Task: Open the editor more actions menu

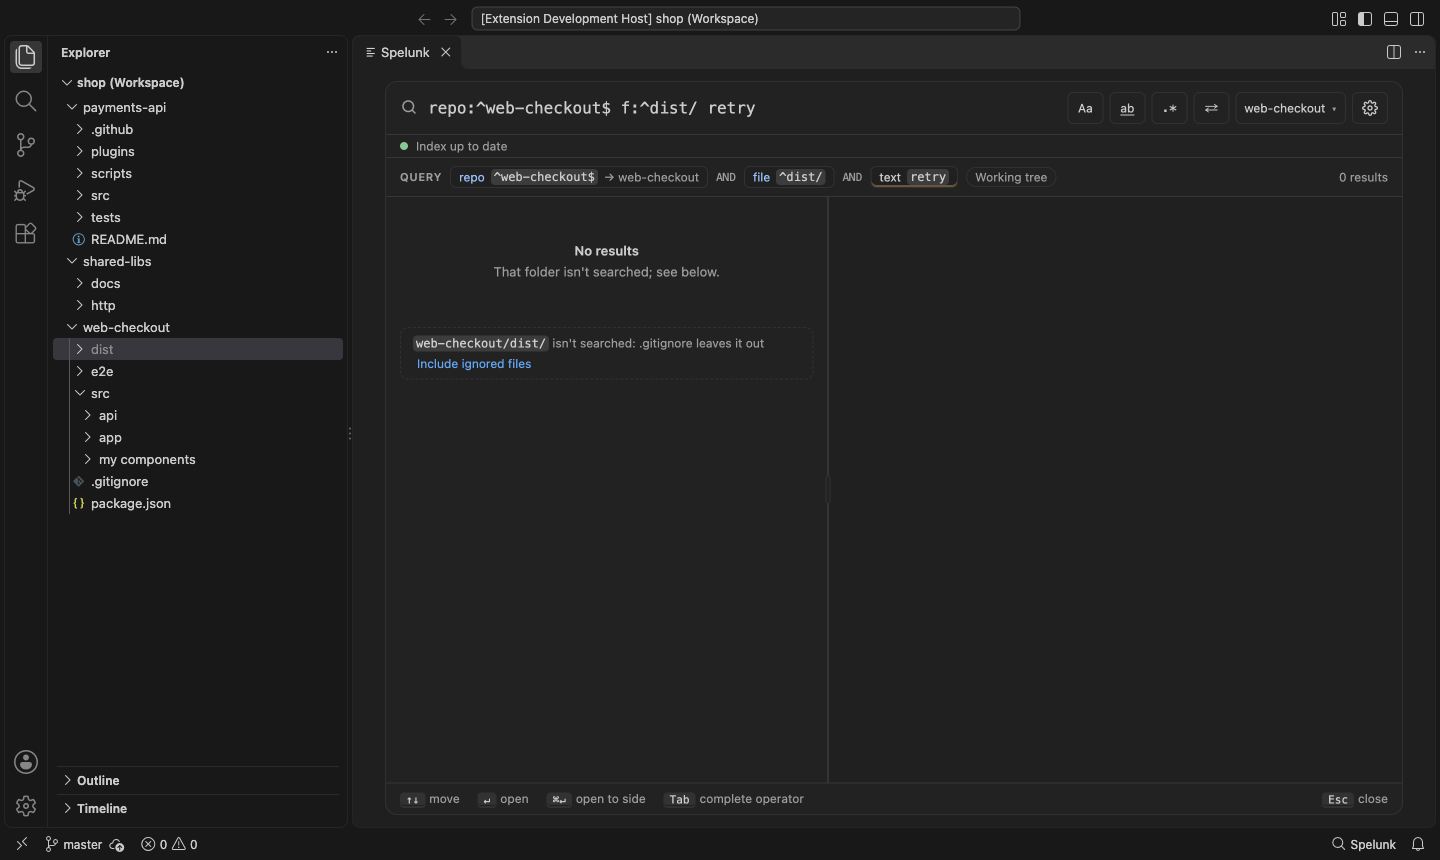Action: (x=1420, y=52)
